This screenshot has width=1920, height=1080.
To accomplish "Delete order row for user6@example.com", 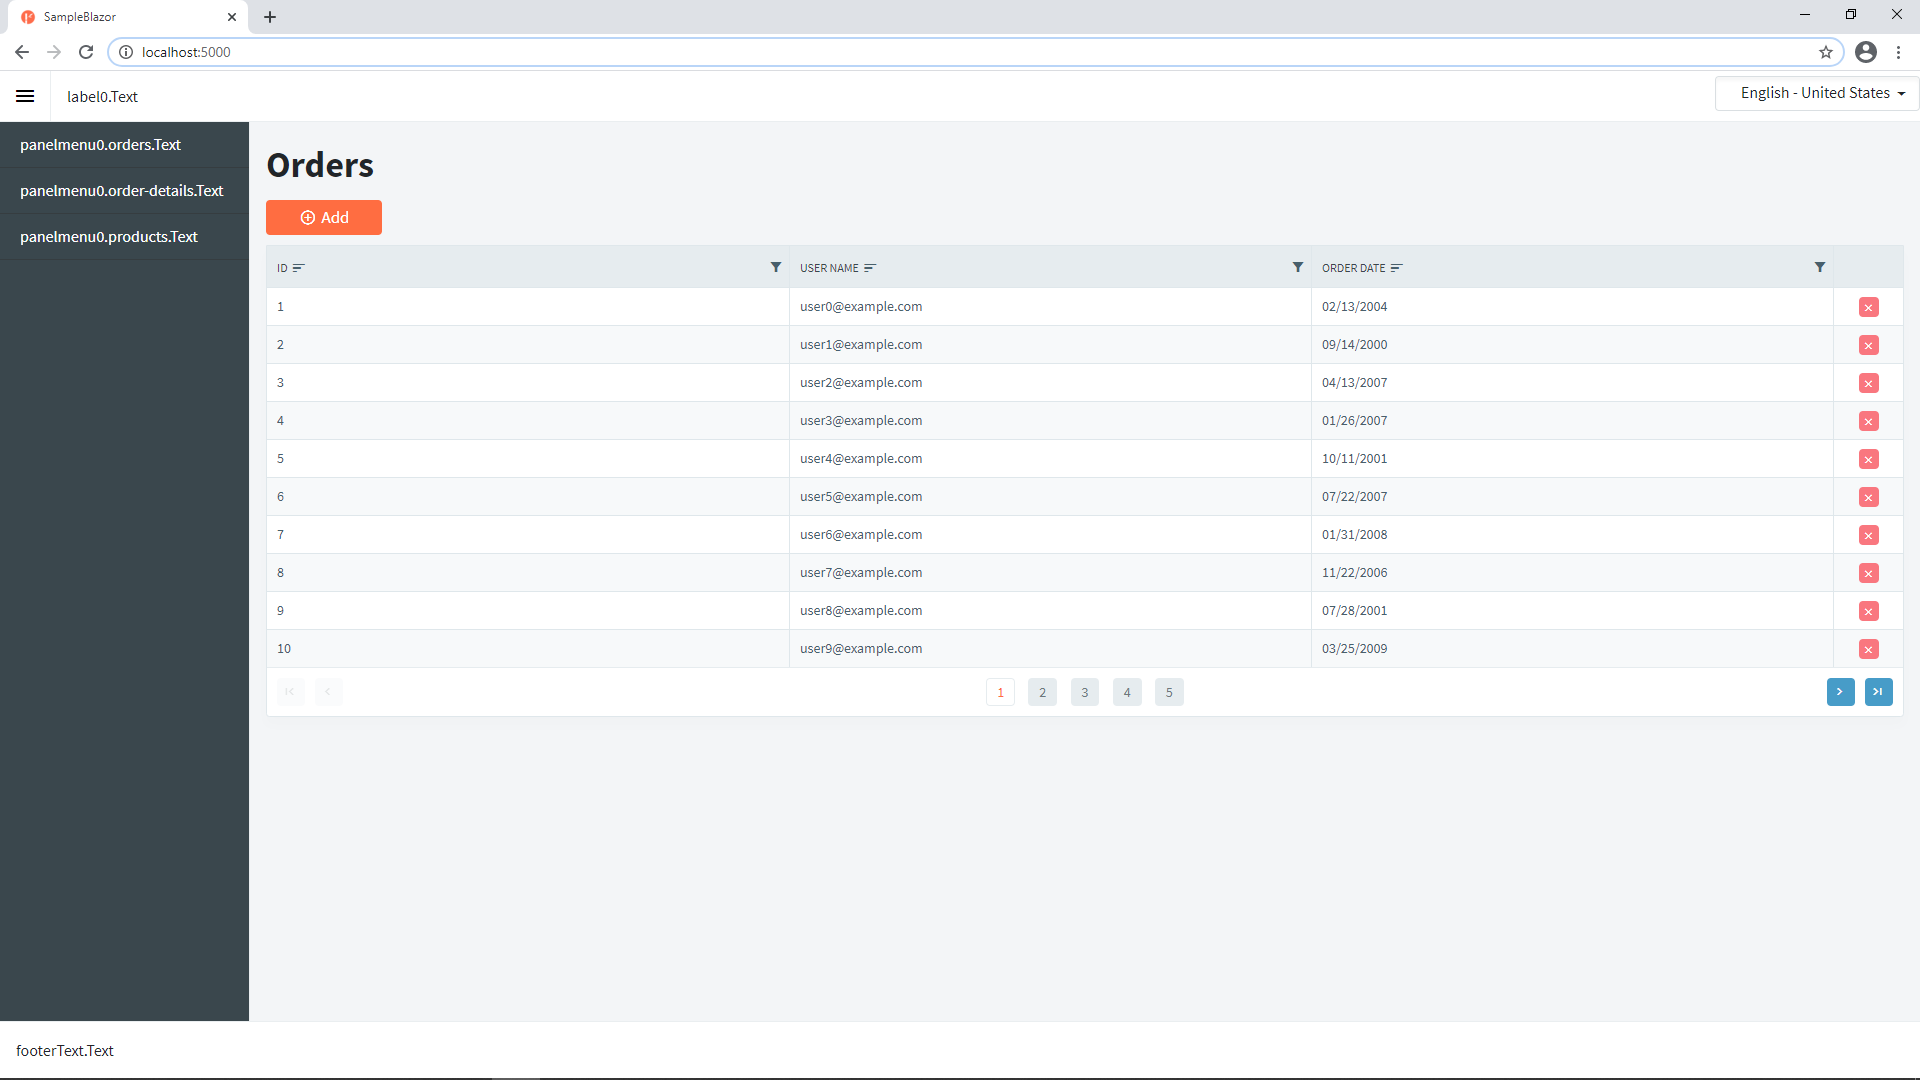I will point(1868,535).
